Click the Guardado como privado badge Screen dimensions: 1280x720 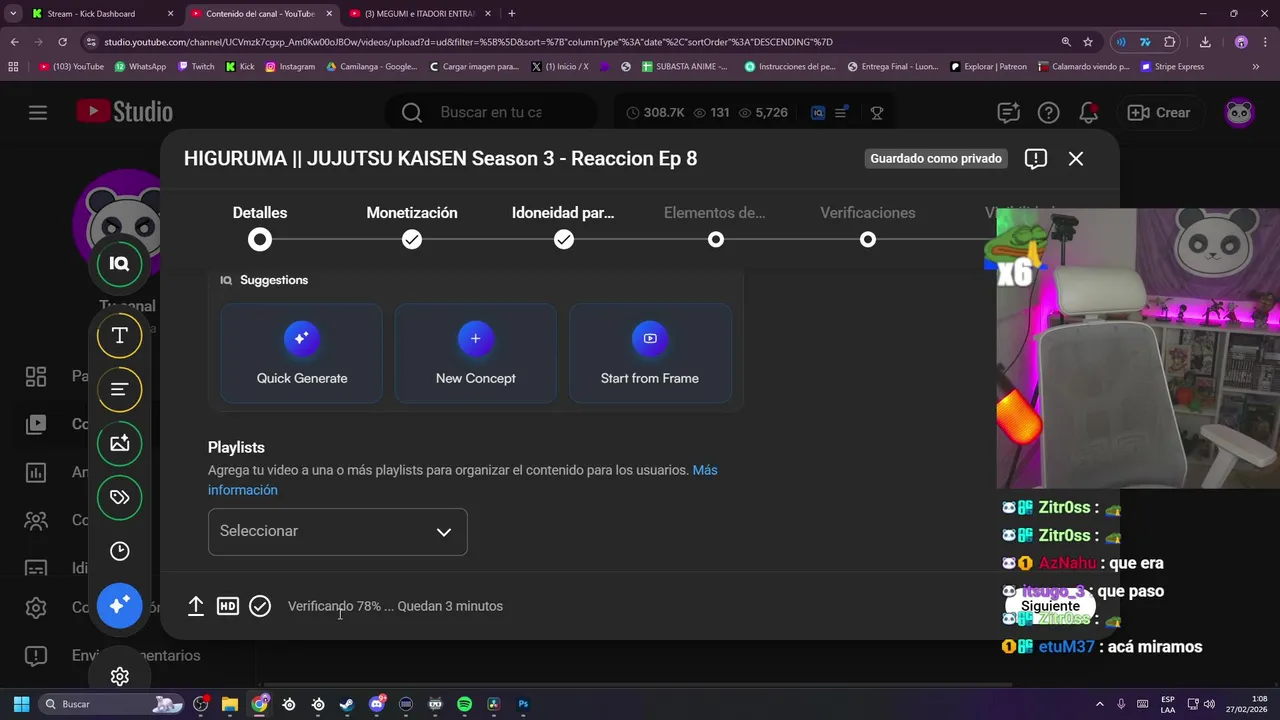coord(935,158)
